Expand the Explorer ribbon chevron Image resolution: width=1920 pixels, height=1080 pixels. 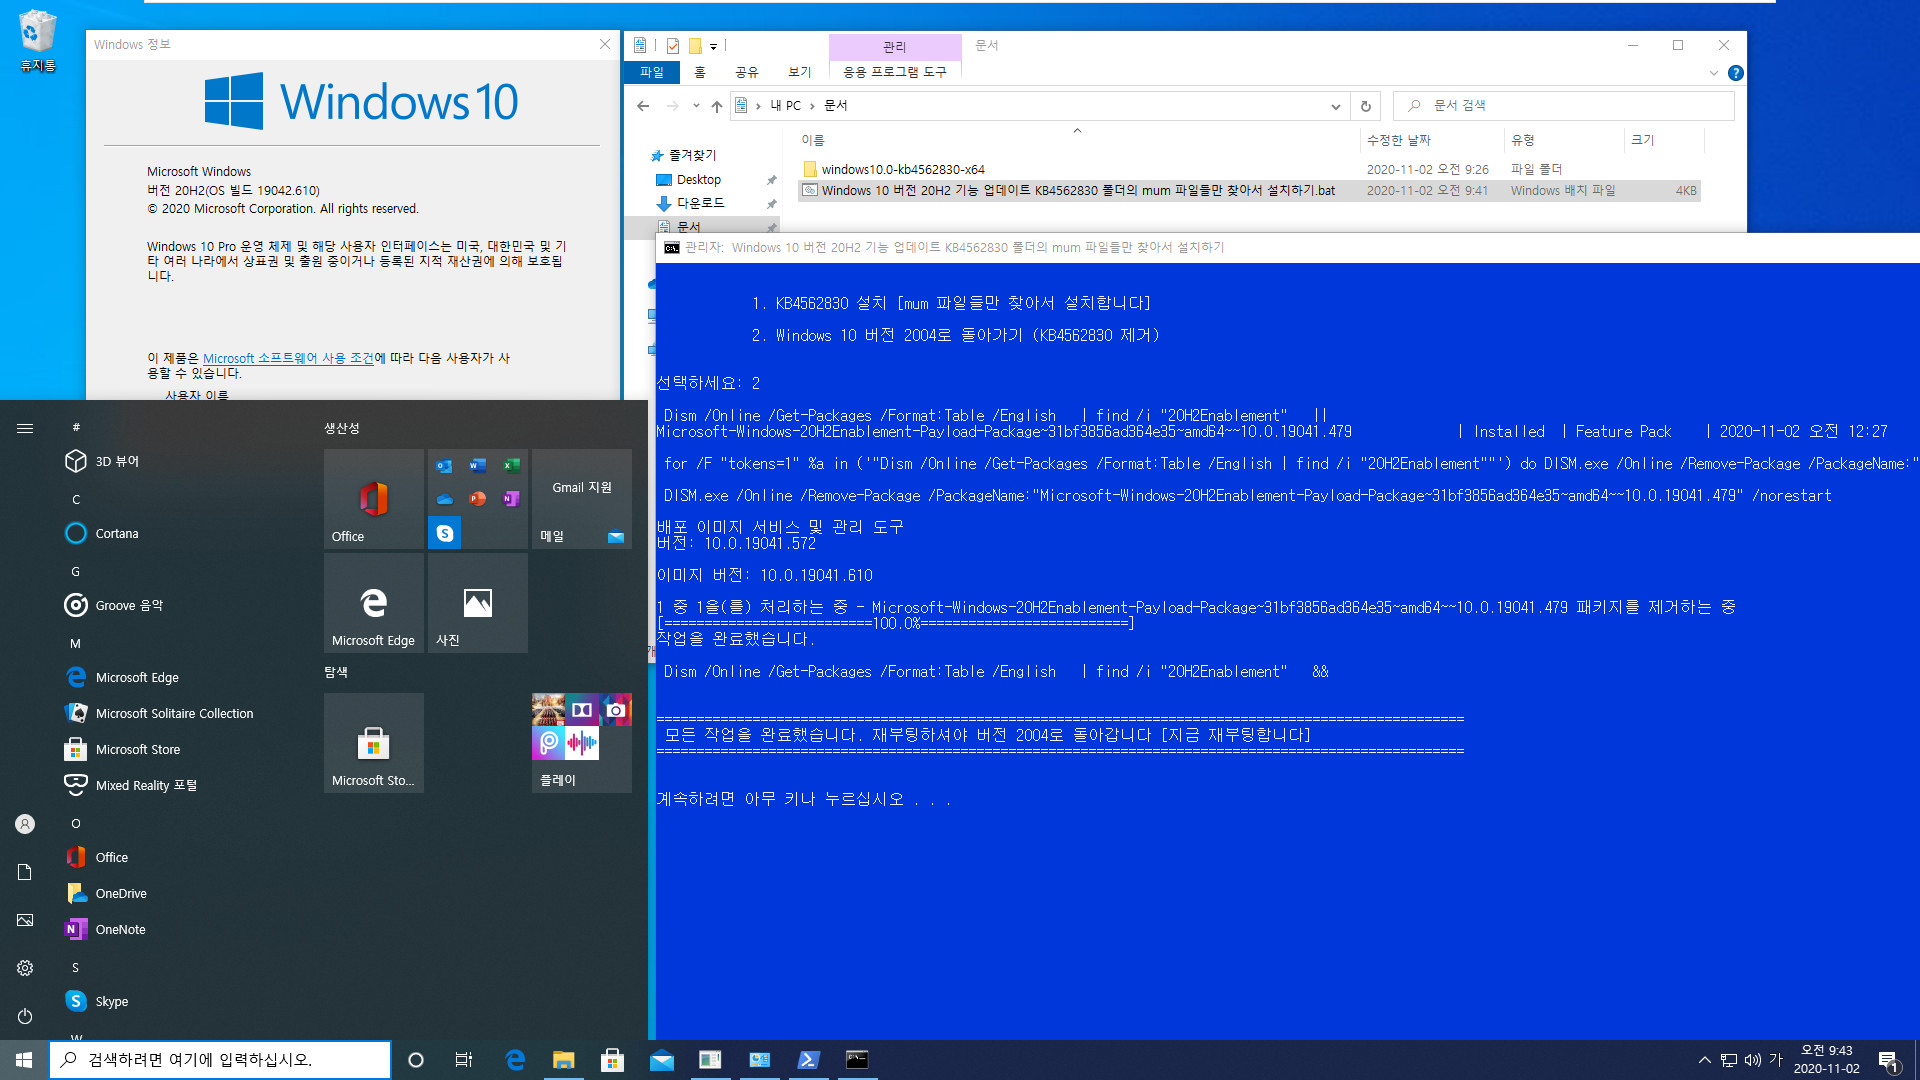point(1713,73)
